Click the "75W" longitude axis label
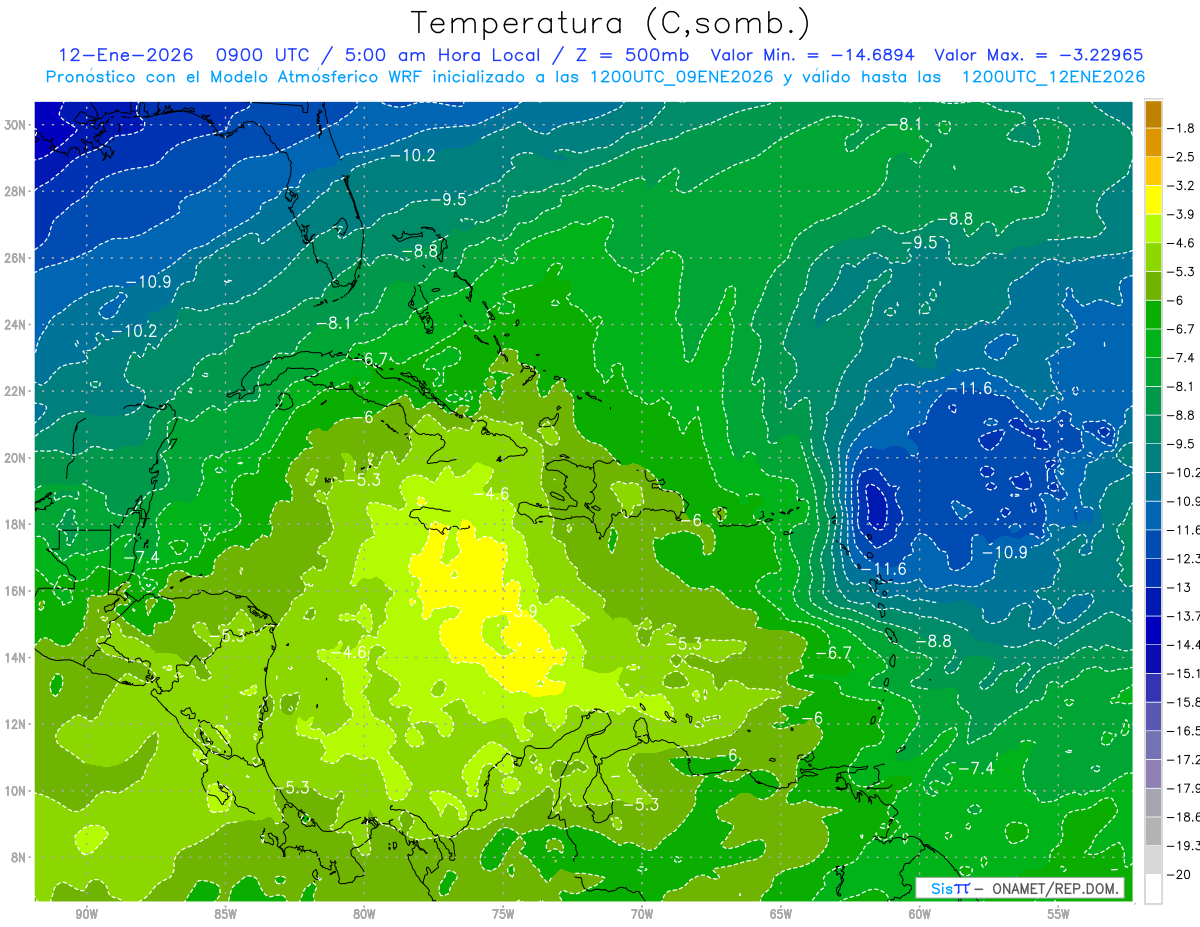The height and width of the screenshot is (927, 1200). [503, 914]
